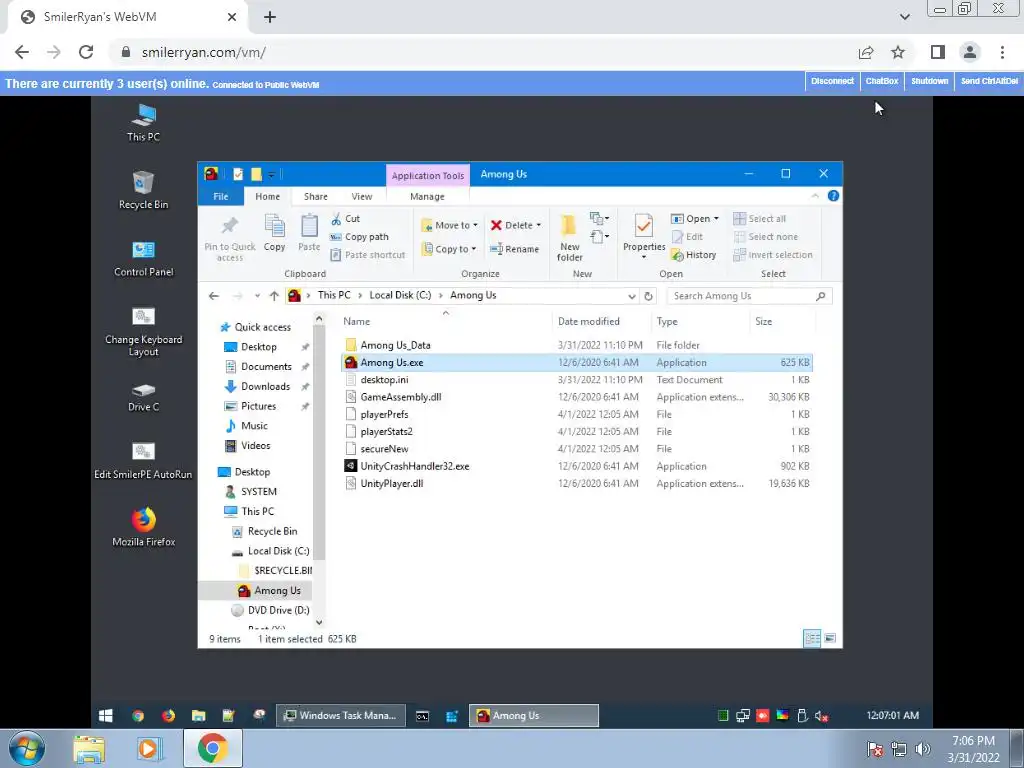Collapse the ribbon with chevron
Viewport: 1024px width, 768px height.
coord(815,196)
